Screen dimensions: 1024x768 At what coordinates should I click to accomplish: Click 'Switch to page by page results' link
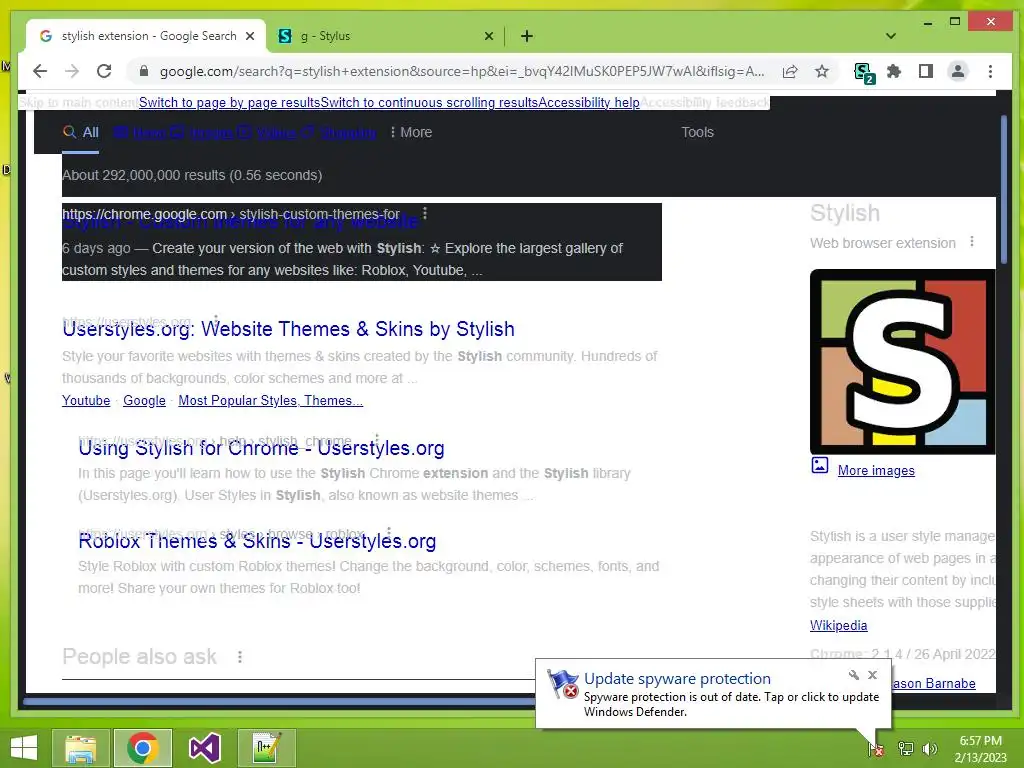click(x=229, y=103)
